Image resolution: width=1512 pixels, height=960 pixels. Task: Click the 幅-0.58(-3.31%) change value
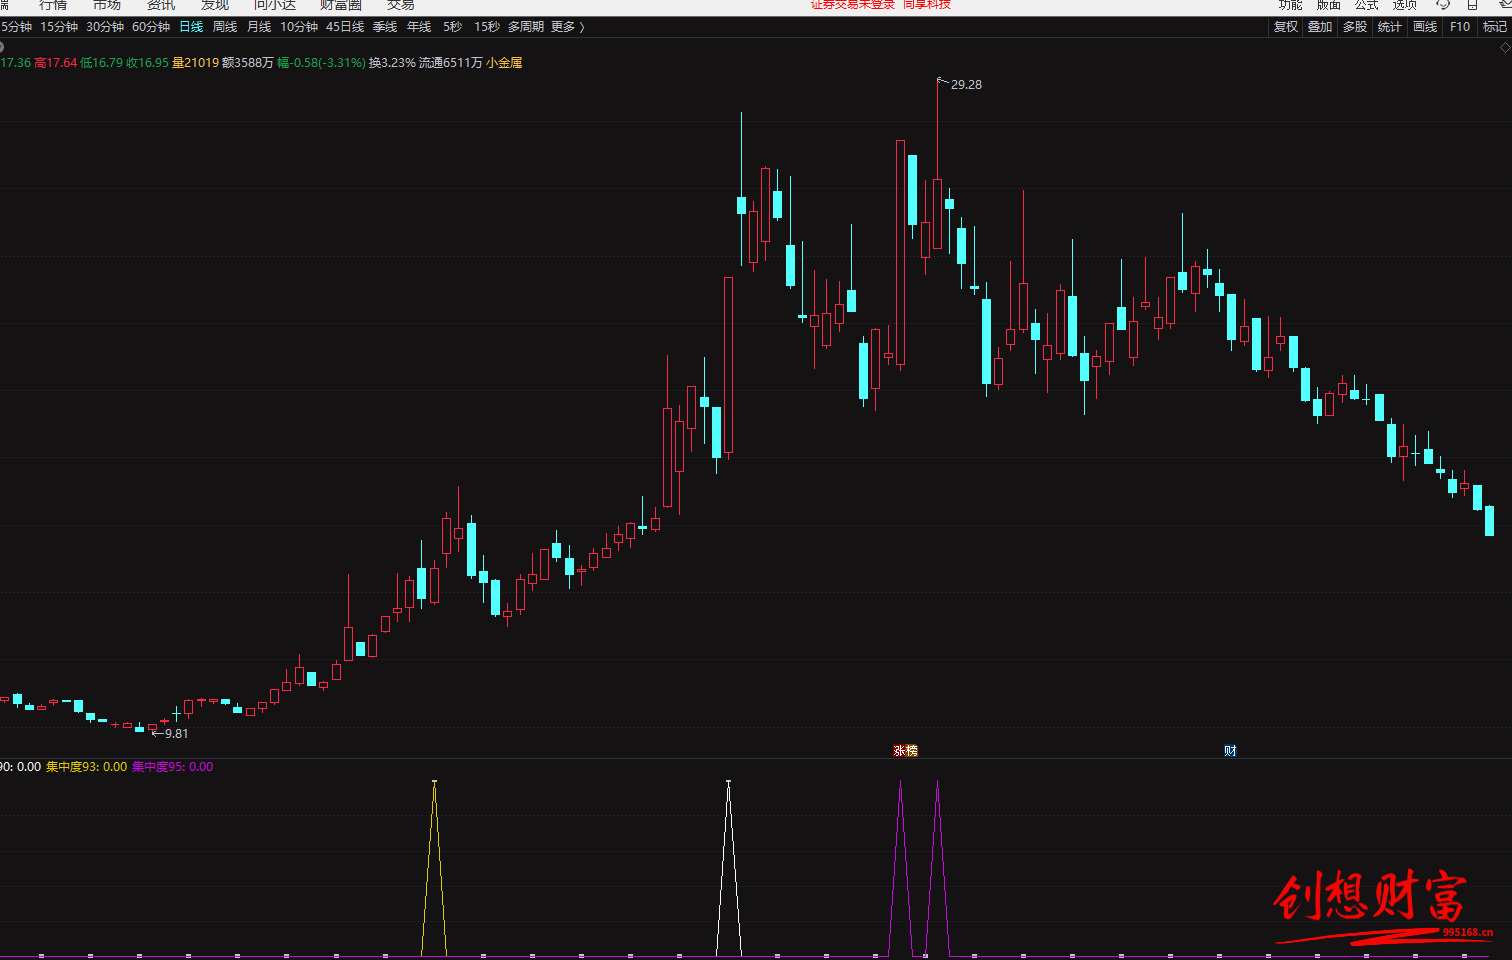coord(321,63)
